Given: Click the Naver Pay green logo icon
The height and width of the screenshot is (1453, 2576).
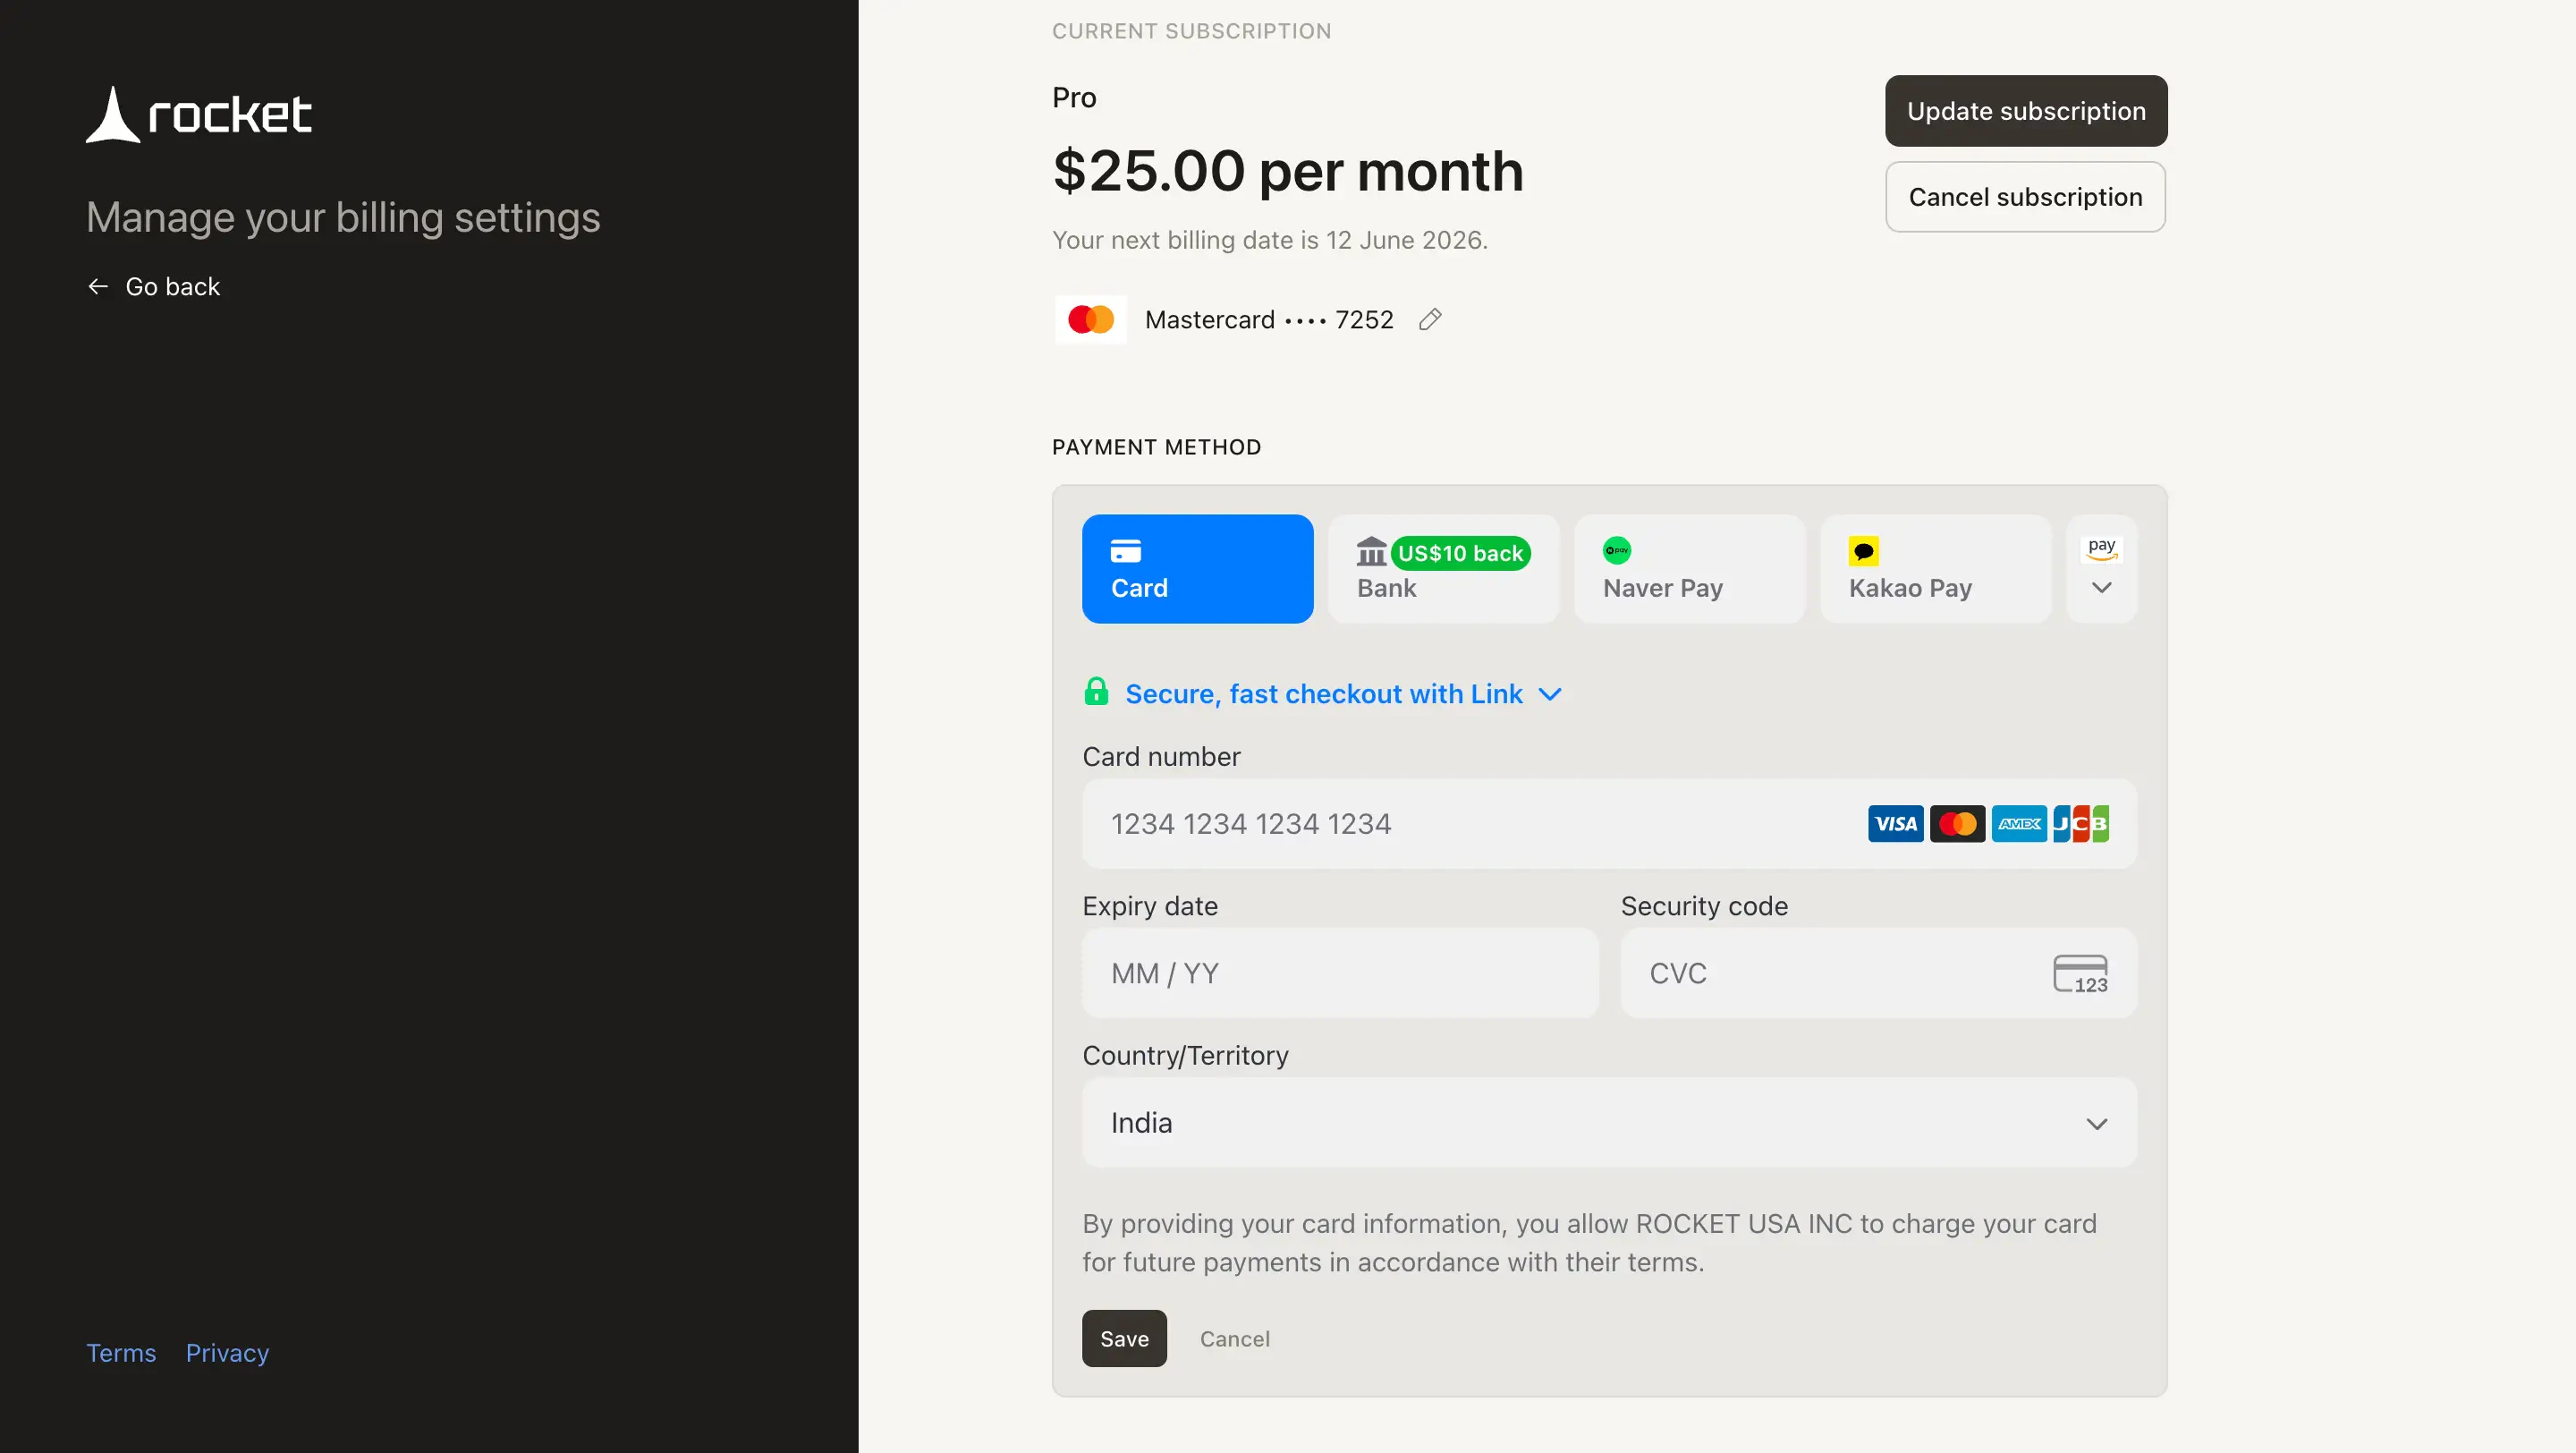Looking at the screenshot, I should click(x=1617, y=551).
